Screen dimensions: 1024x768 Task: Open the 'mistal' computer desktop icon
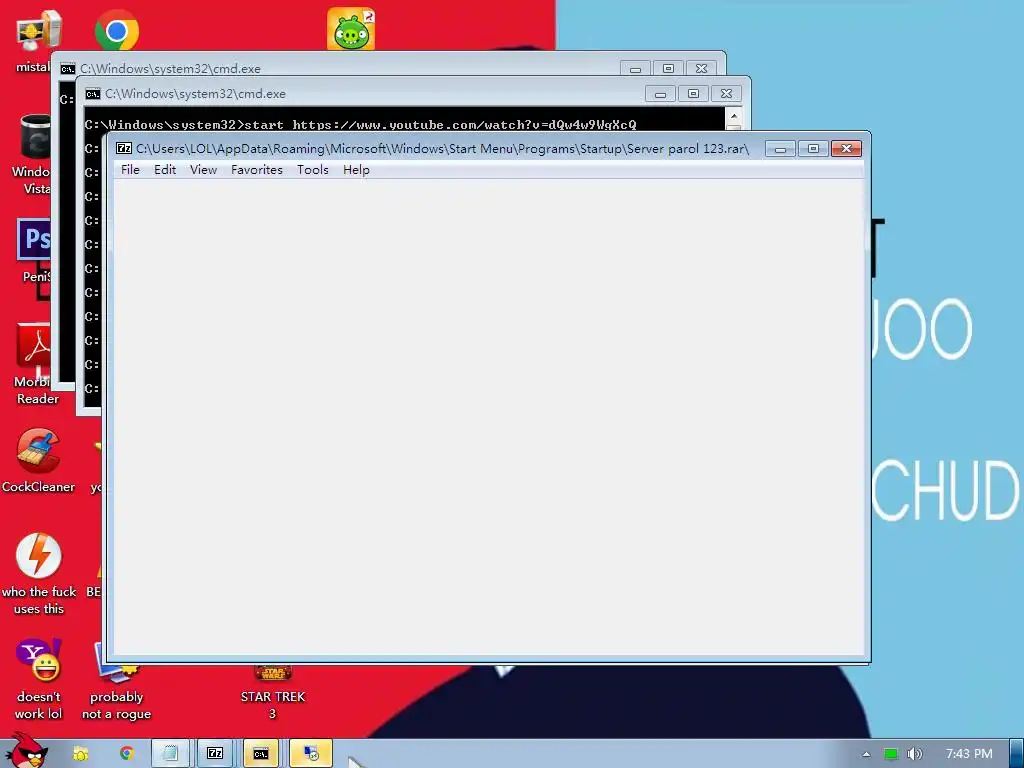(x=36, y=40)
